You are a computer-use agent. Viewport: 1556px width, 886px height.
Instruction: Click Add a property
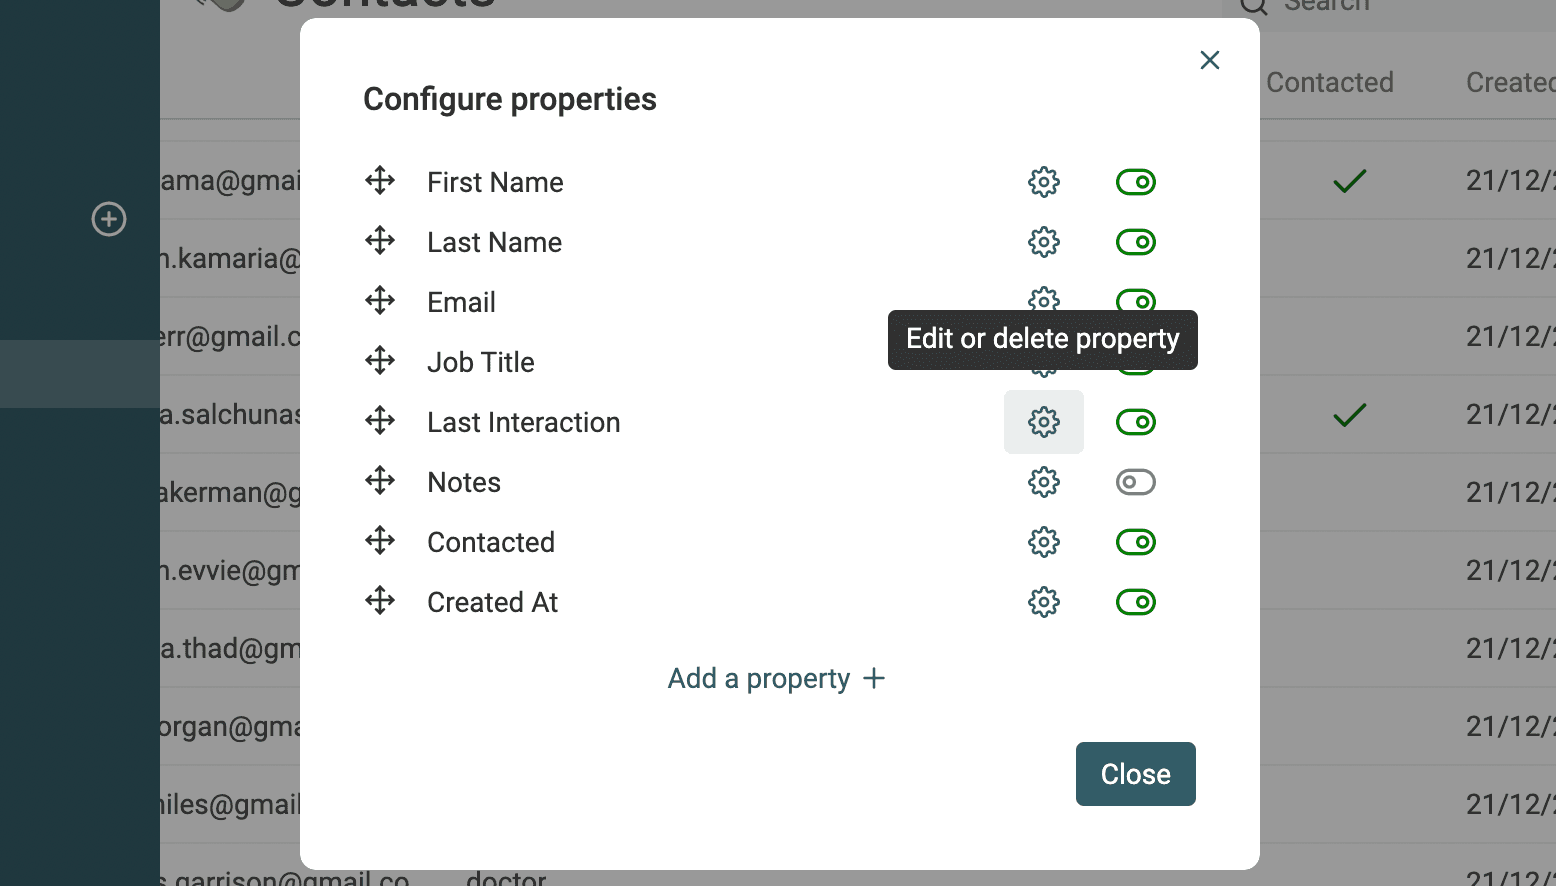tap(776, 678)
